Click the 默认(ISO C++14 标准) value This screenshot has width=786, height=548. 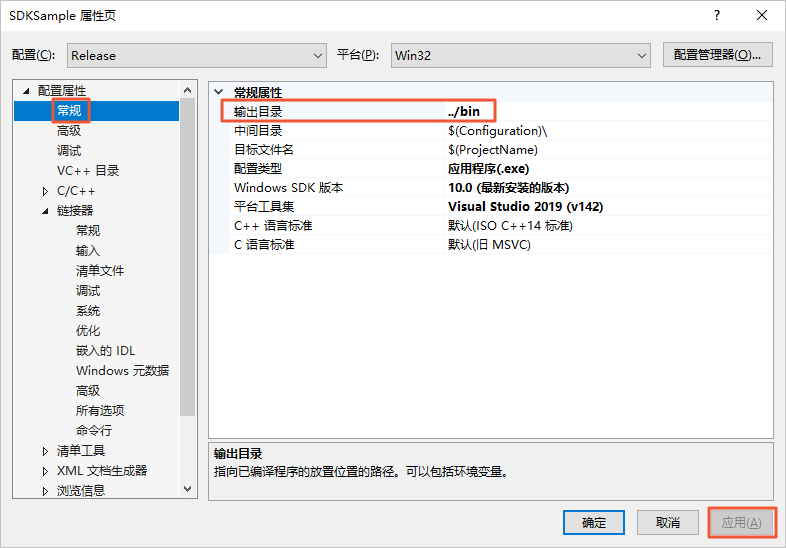tap(510, 226)
